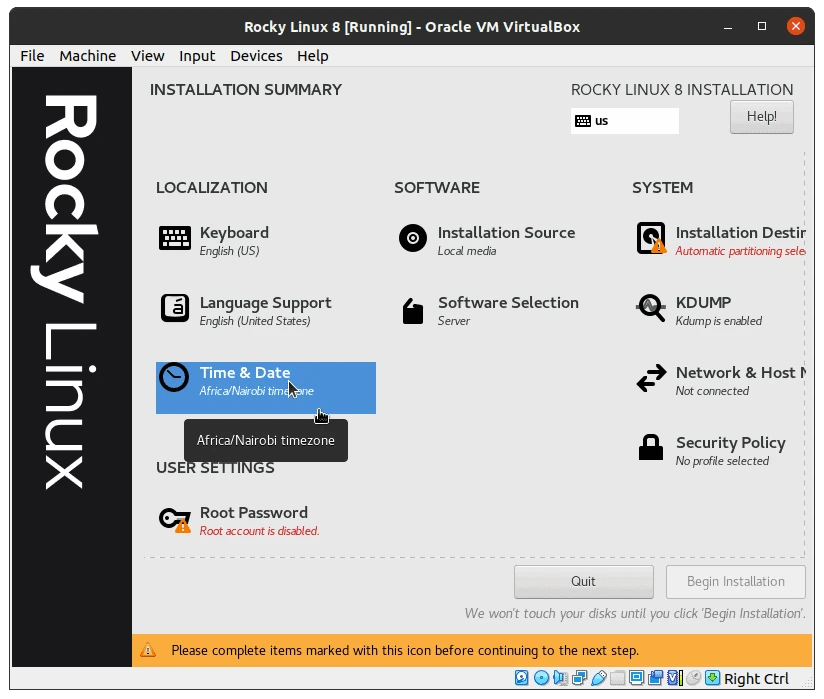Image resolution: width=824 pixels, height=699 pixels.
Task: Click the Help! button
Action: (761, 117)
